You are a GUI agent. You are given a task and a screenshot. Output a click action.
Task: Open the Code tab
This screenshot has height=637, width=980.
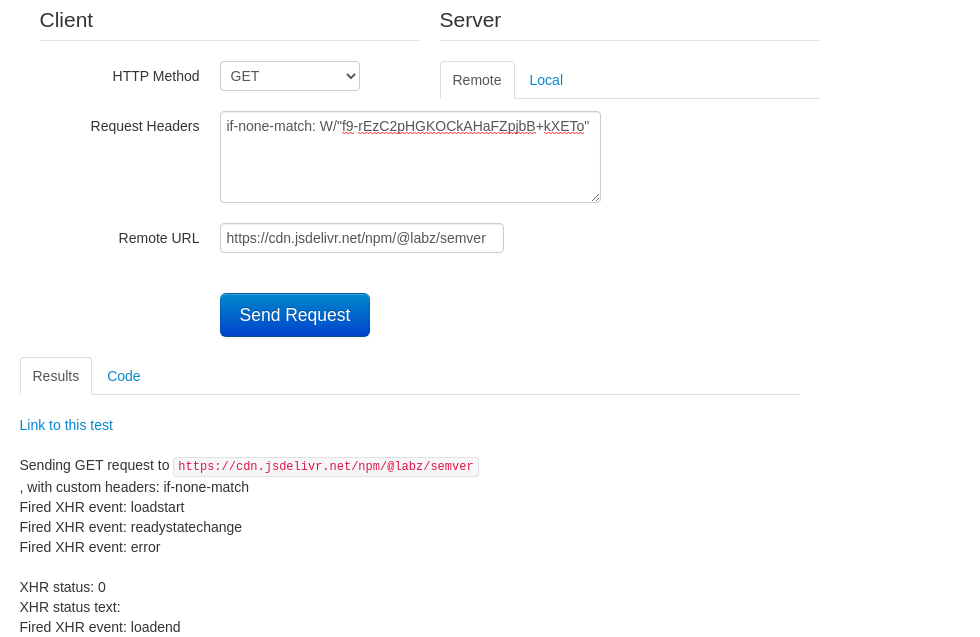point(123,376)
